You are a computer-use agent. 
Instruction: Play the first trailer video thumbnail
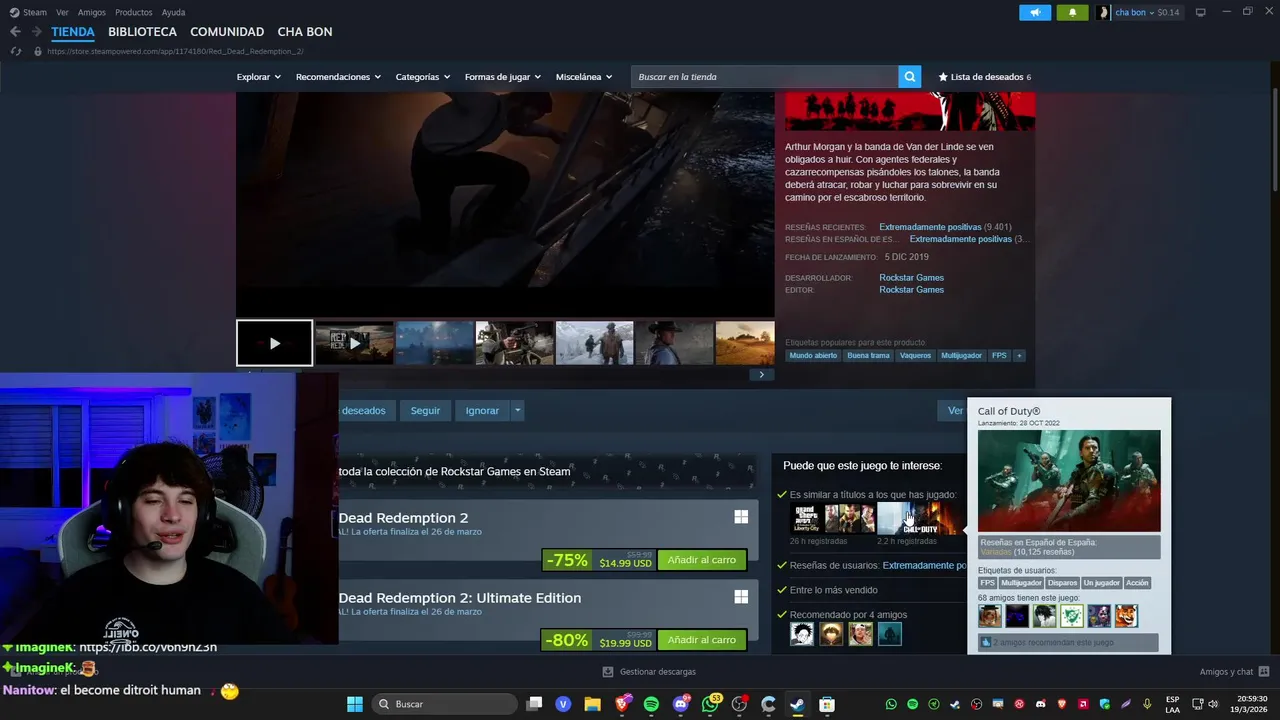(x=274, y=343)
